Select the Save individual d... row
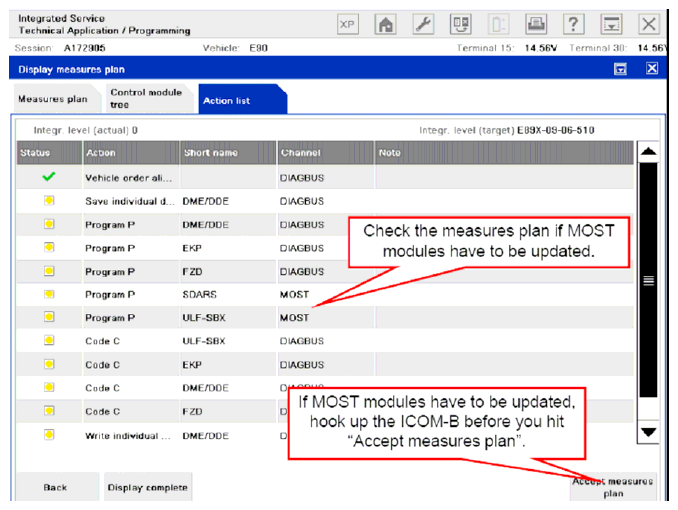This screenshot has height=510, width=678. click(x=325, y=201)
